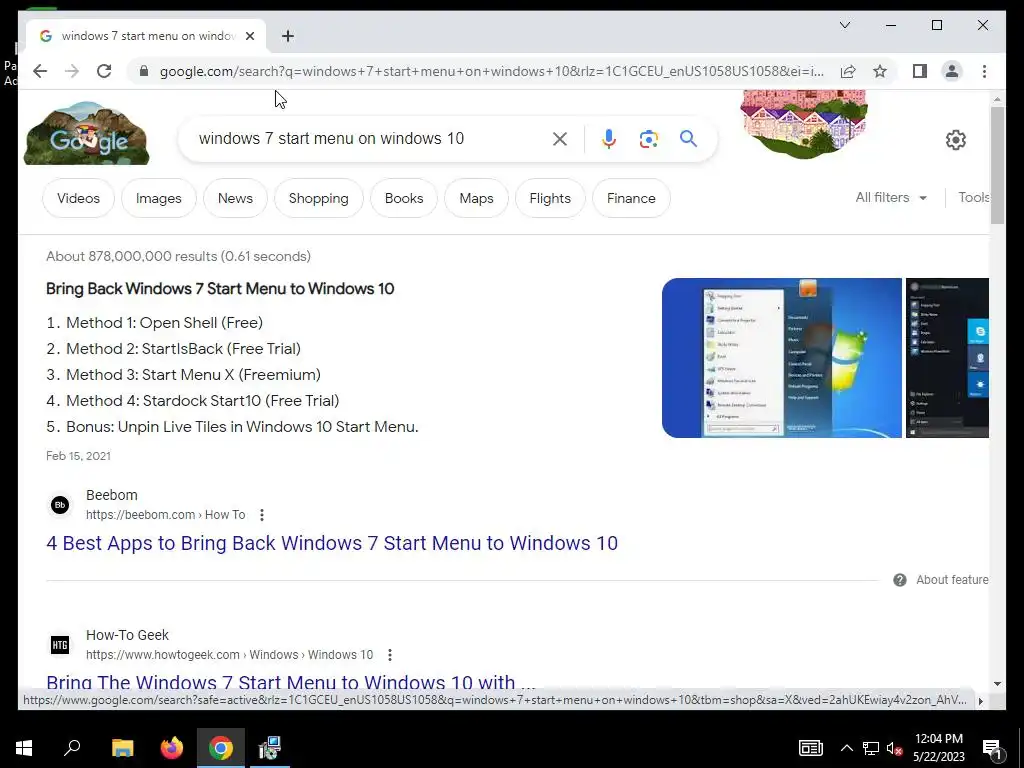This screenshot has width=1024, height=768.
Task: Click How-To Geek HTG favicon
Action: 60,645
